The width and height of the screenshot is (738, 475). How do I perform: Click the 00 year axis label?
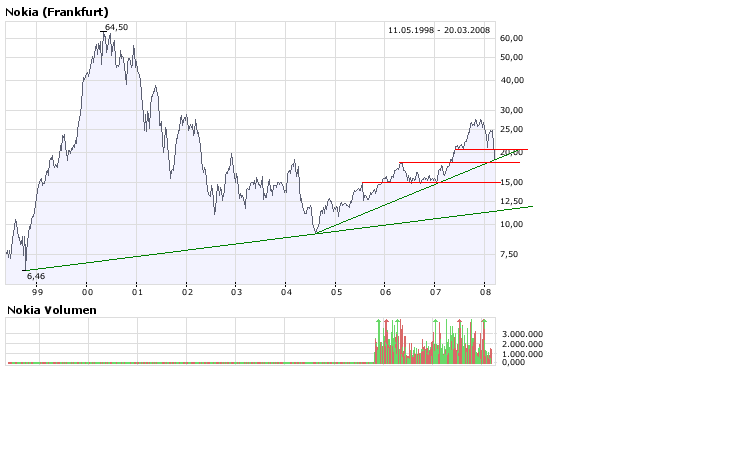coord(87,292)
